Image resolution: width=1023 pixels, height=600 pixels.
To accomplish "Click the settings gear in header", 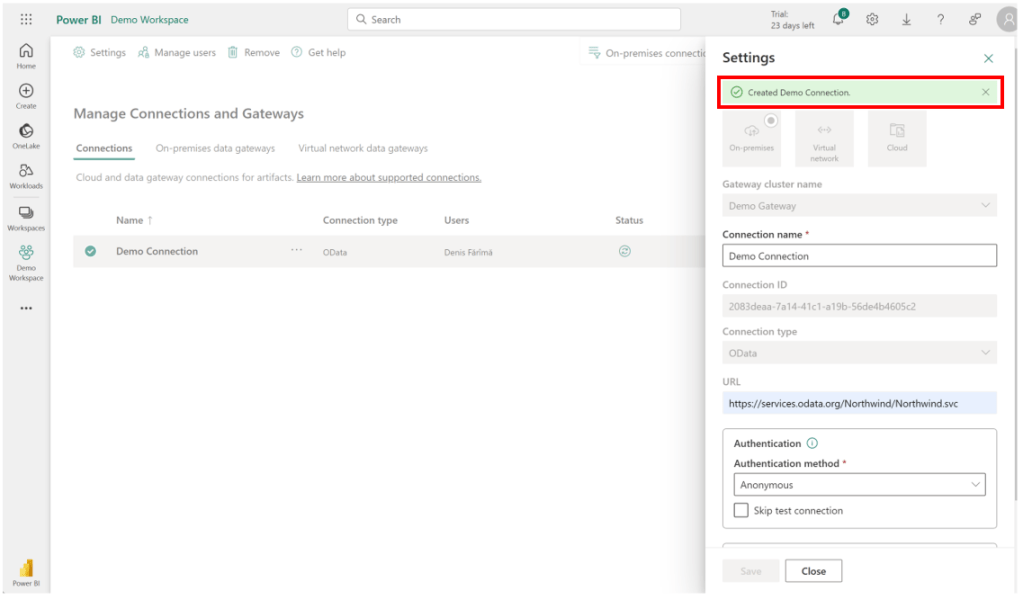I will click(x=872, y=19).
